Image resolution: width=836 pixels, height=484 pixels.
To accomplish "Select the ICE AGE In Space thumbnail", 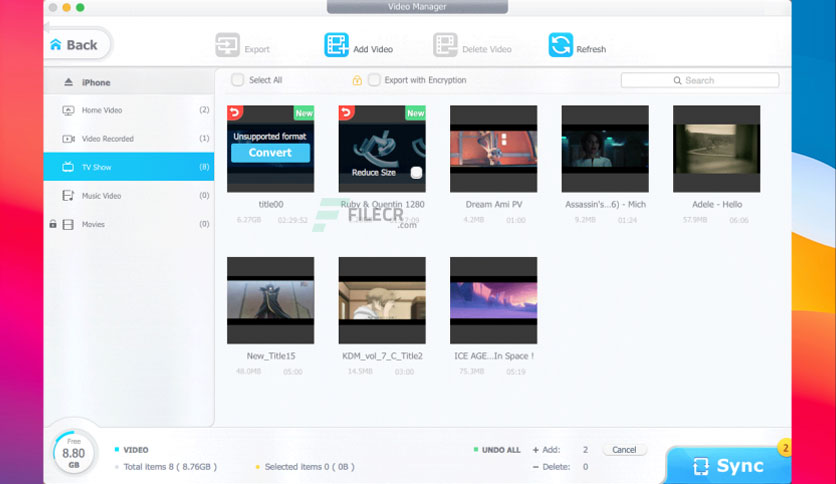I will tap(494, 301).
